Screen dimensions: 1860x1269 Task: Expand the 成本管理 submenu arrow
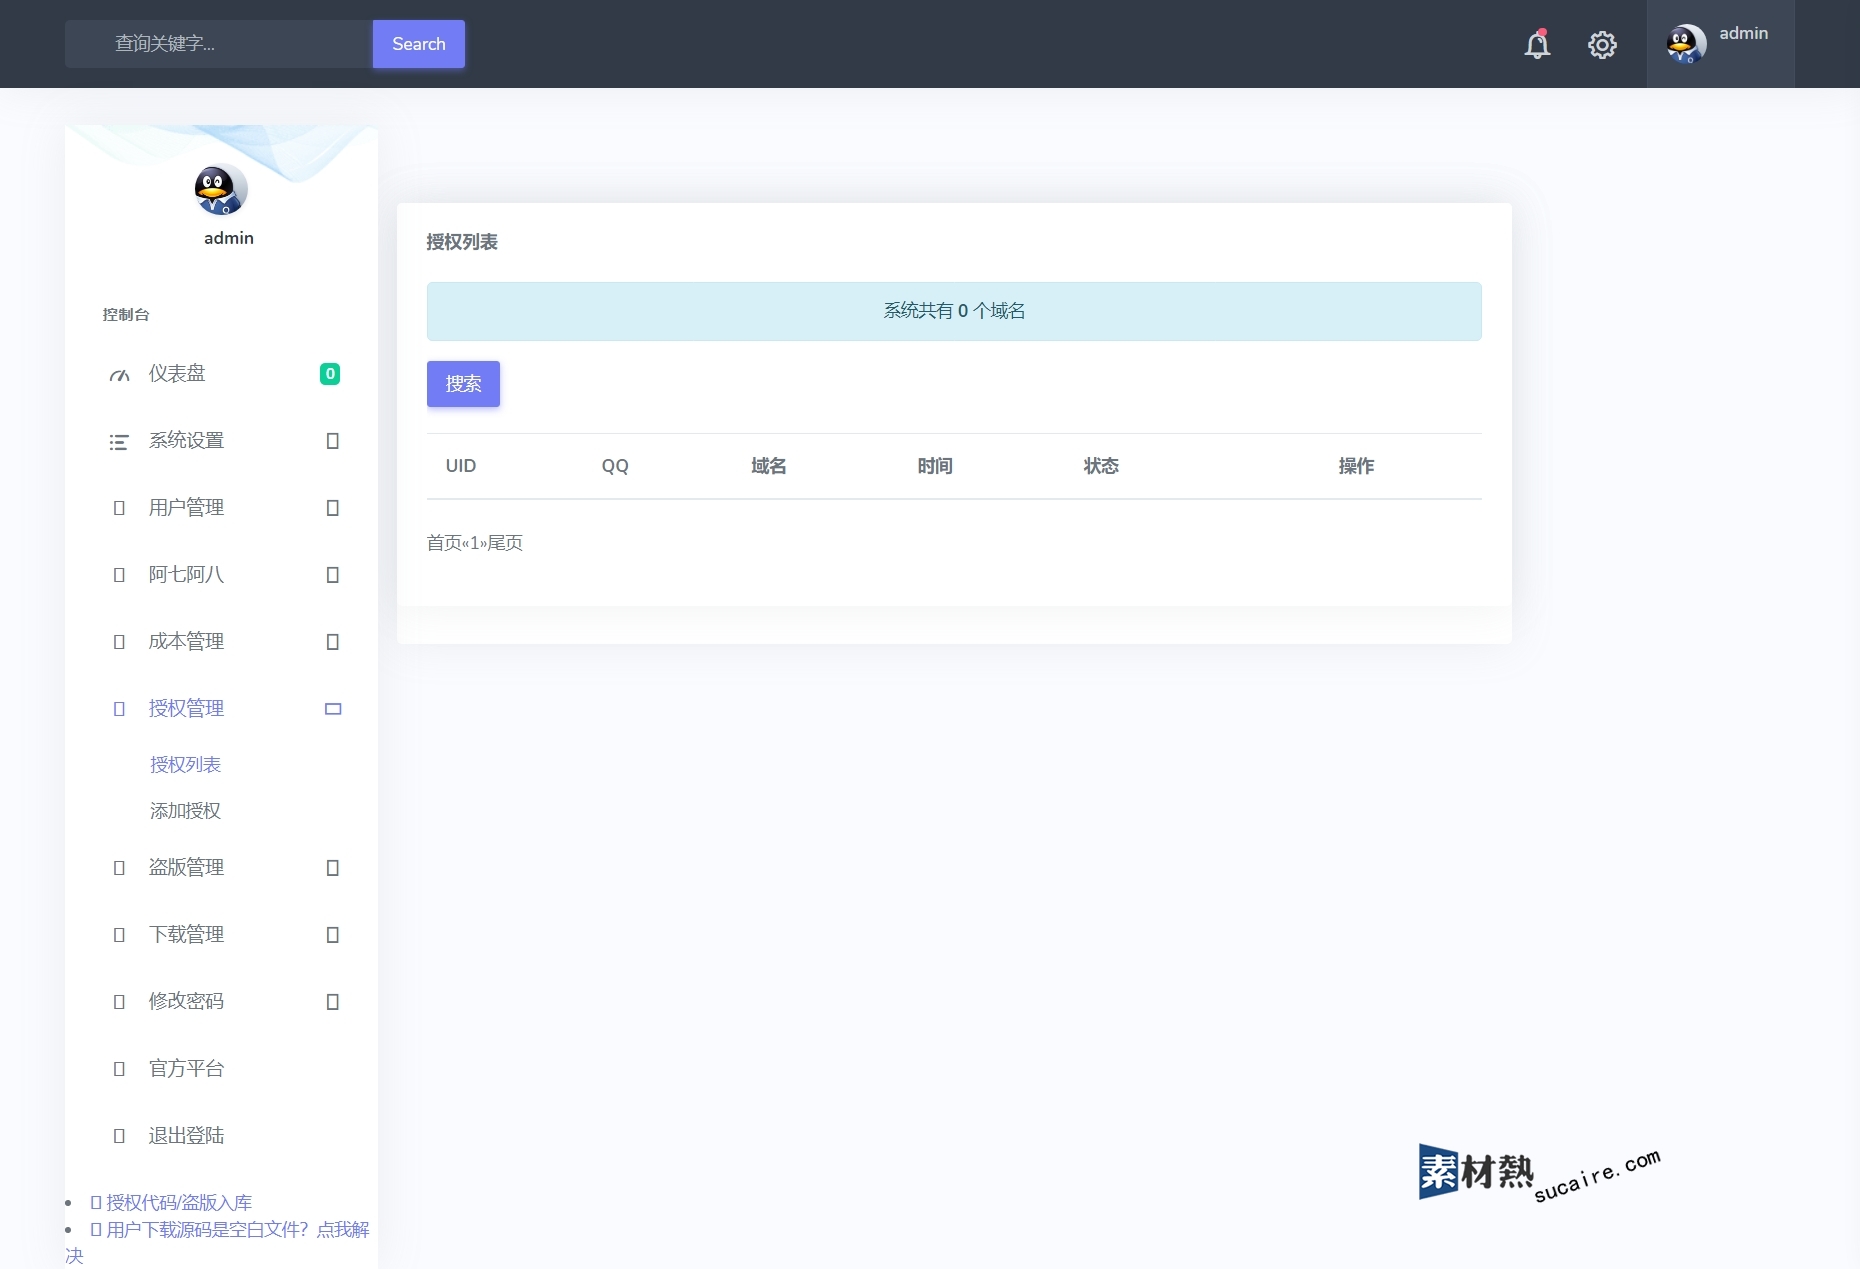tap(333, 642)
